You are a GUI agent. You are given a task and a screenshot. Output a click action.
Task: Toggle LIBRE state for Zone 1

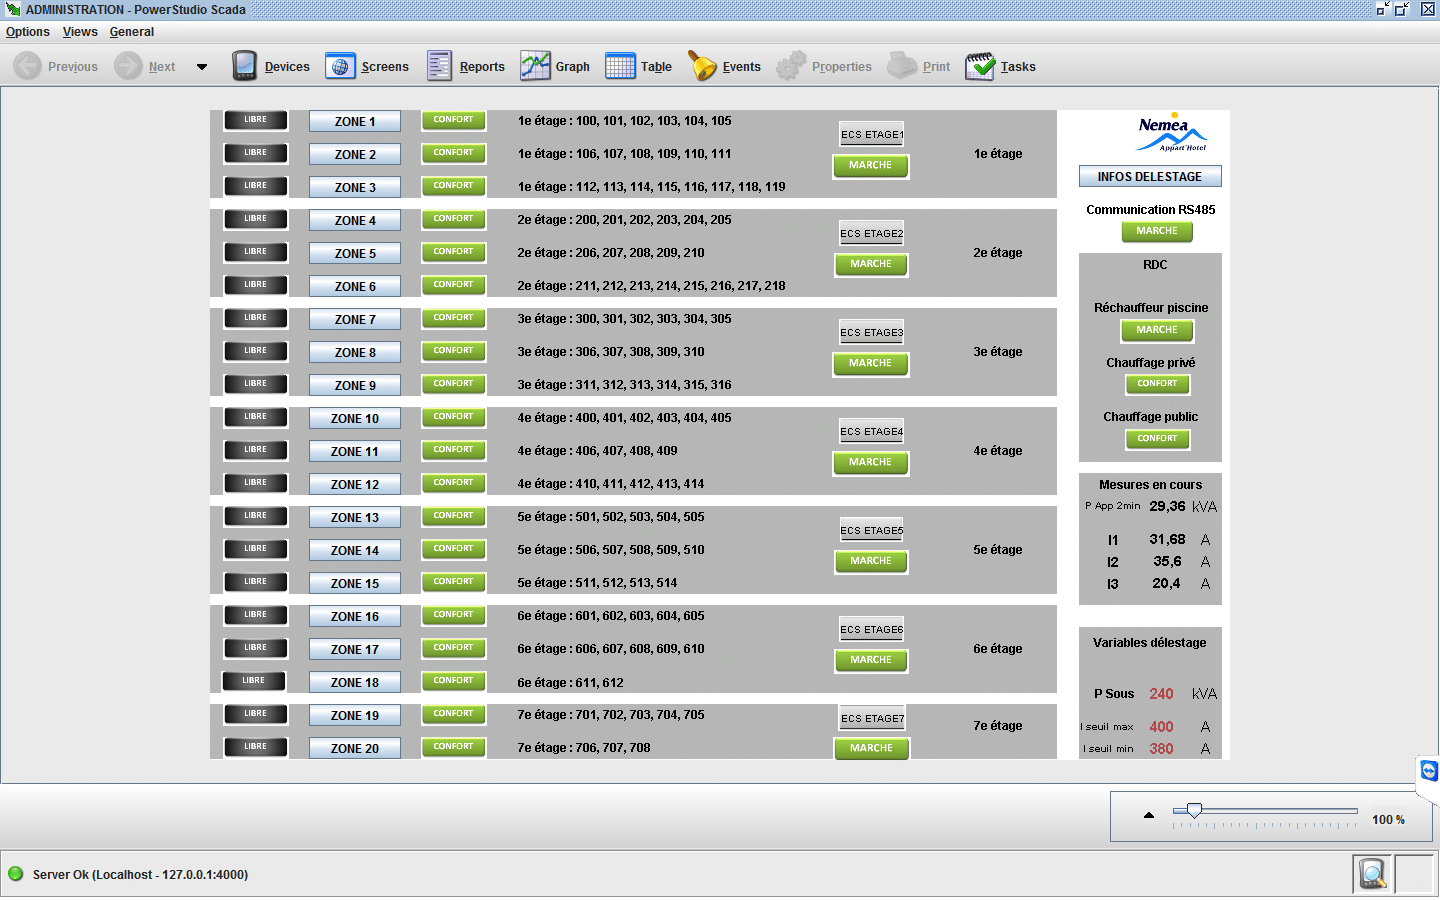255,120
